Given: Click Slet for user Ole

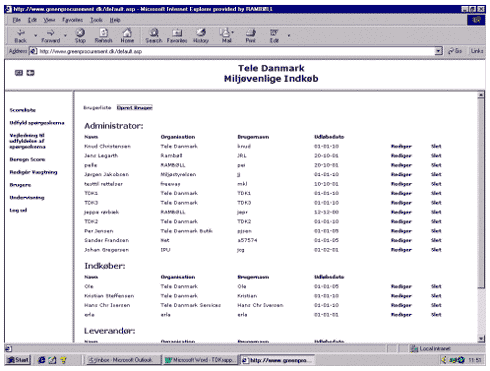Looking at the screenshot, I should 436,286.
